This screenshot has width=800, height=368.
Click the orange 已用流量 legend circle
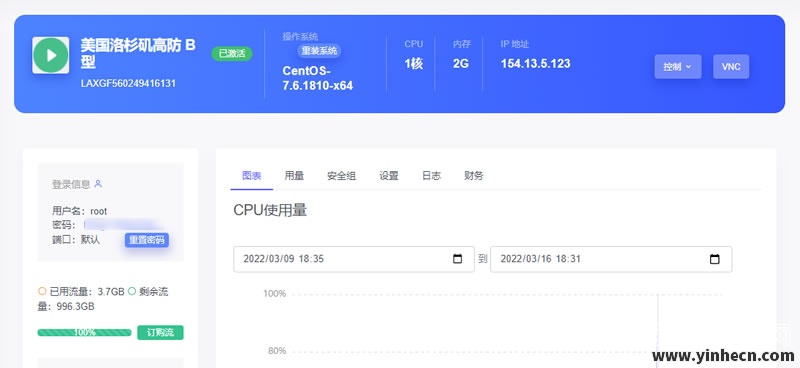coord(42,291)
